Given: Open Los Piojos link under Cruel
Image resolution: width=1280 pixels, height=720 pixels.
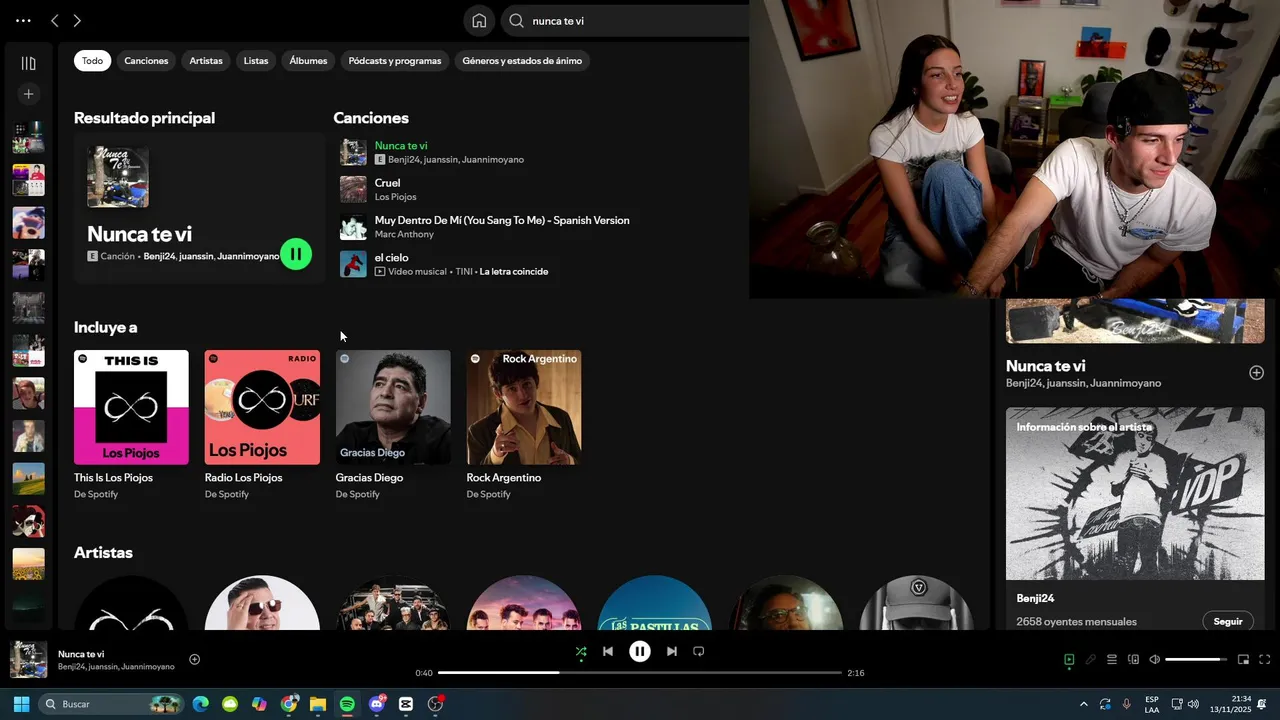Looking at the screenshot, I should pyautogui.click(x=395, y=197).
